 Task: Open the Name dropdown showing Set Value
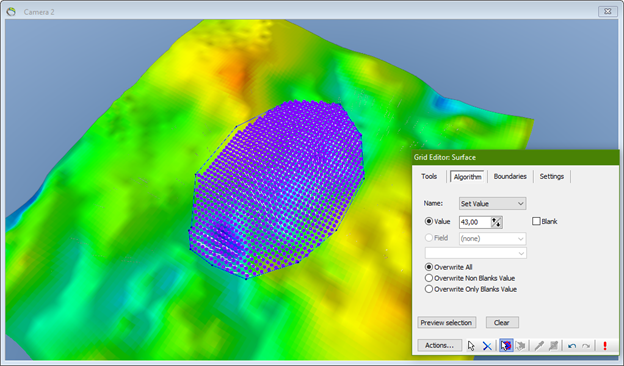[x=492, y=203]
